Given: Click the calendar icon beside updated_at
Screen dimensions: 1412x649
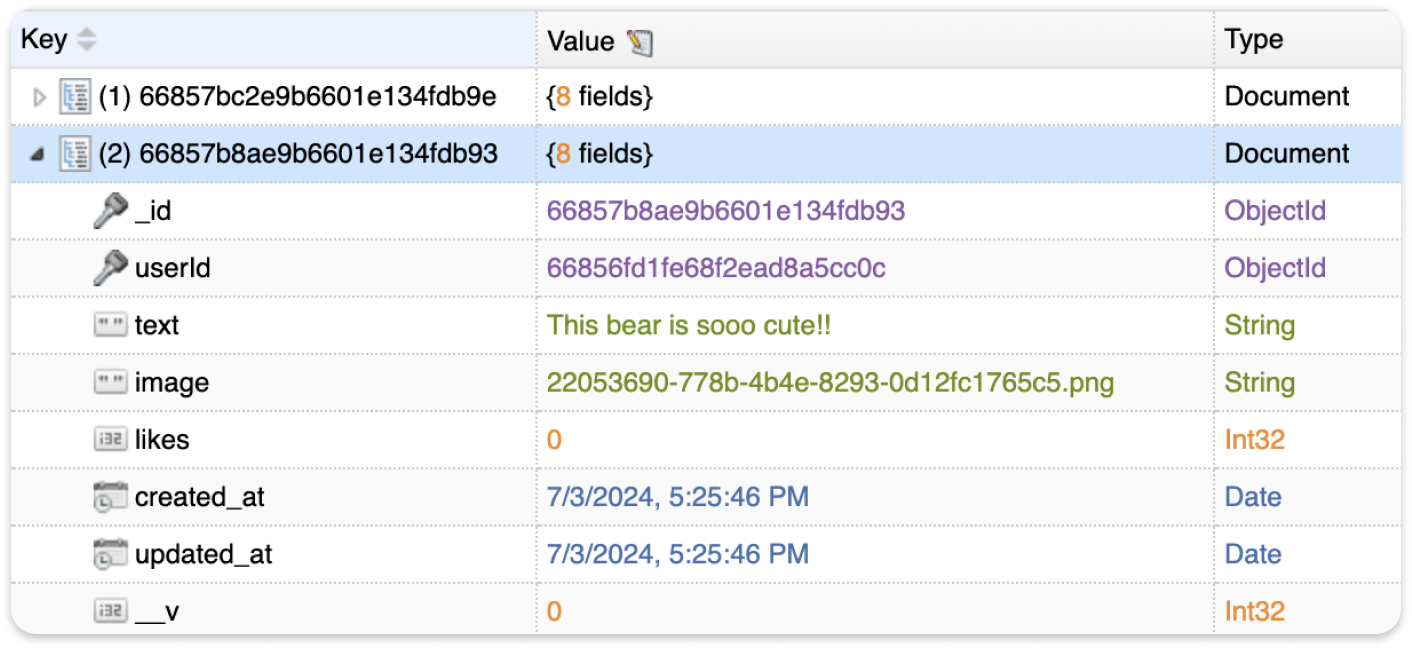Looking at the screenshot, I should point(110,554).
